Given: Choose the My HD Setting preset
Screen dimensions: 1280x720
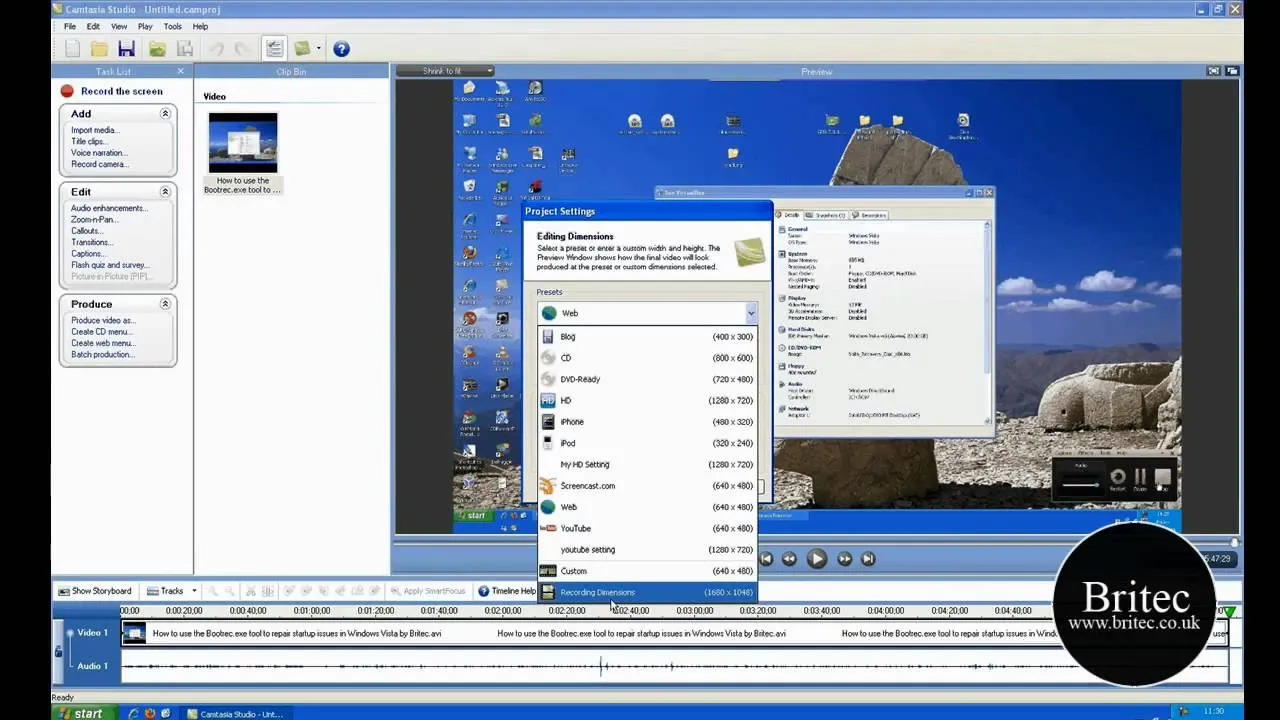Looking at the screenshot, I should 648,465.
